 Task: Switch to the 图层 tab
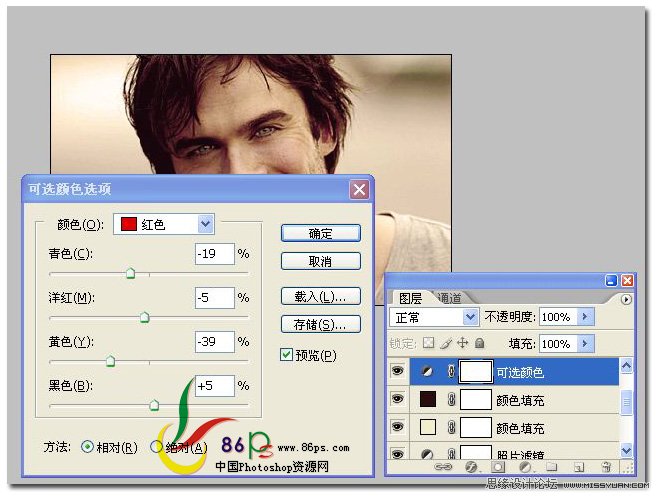[x=410, y=298]
